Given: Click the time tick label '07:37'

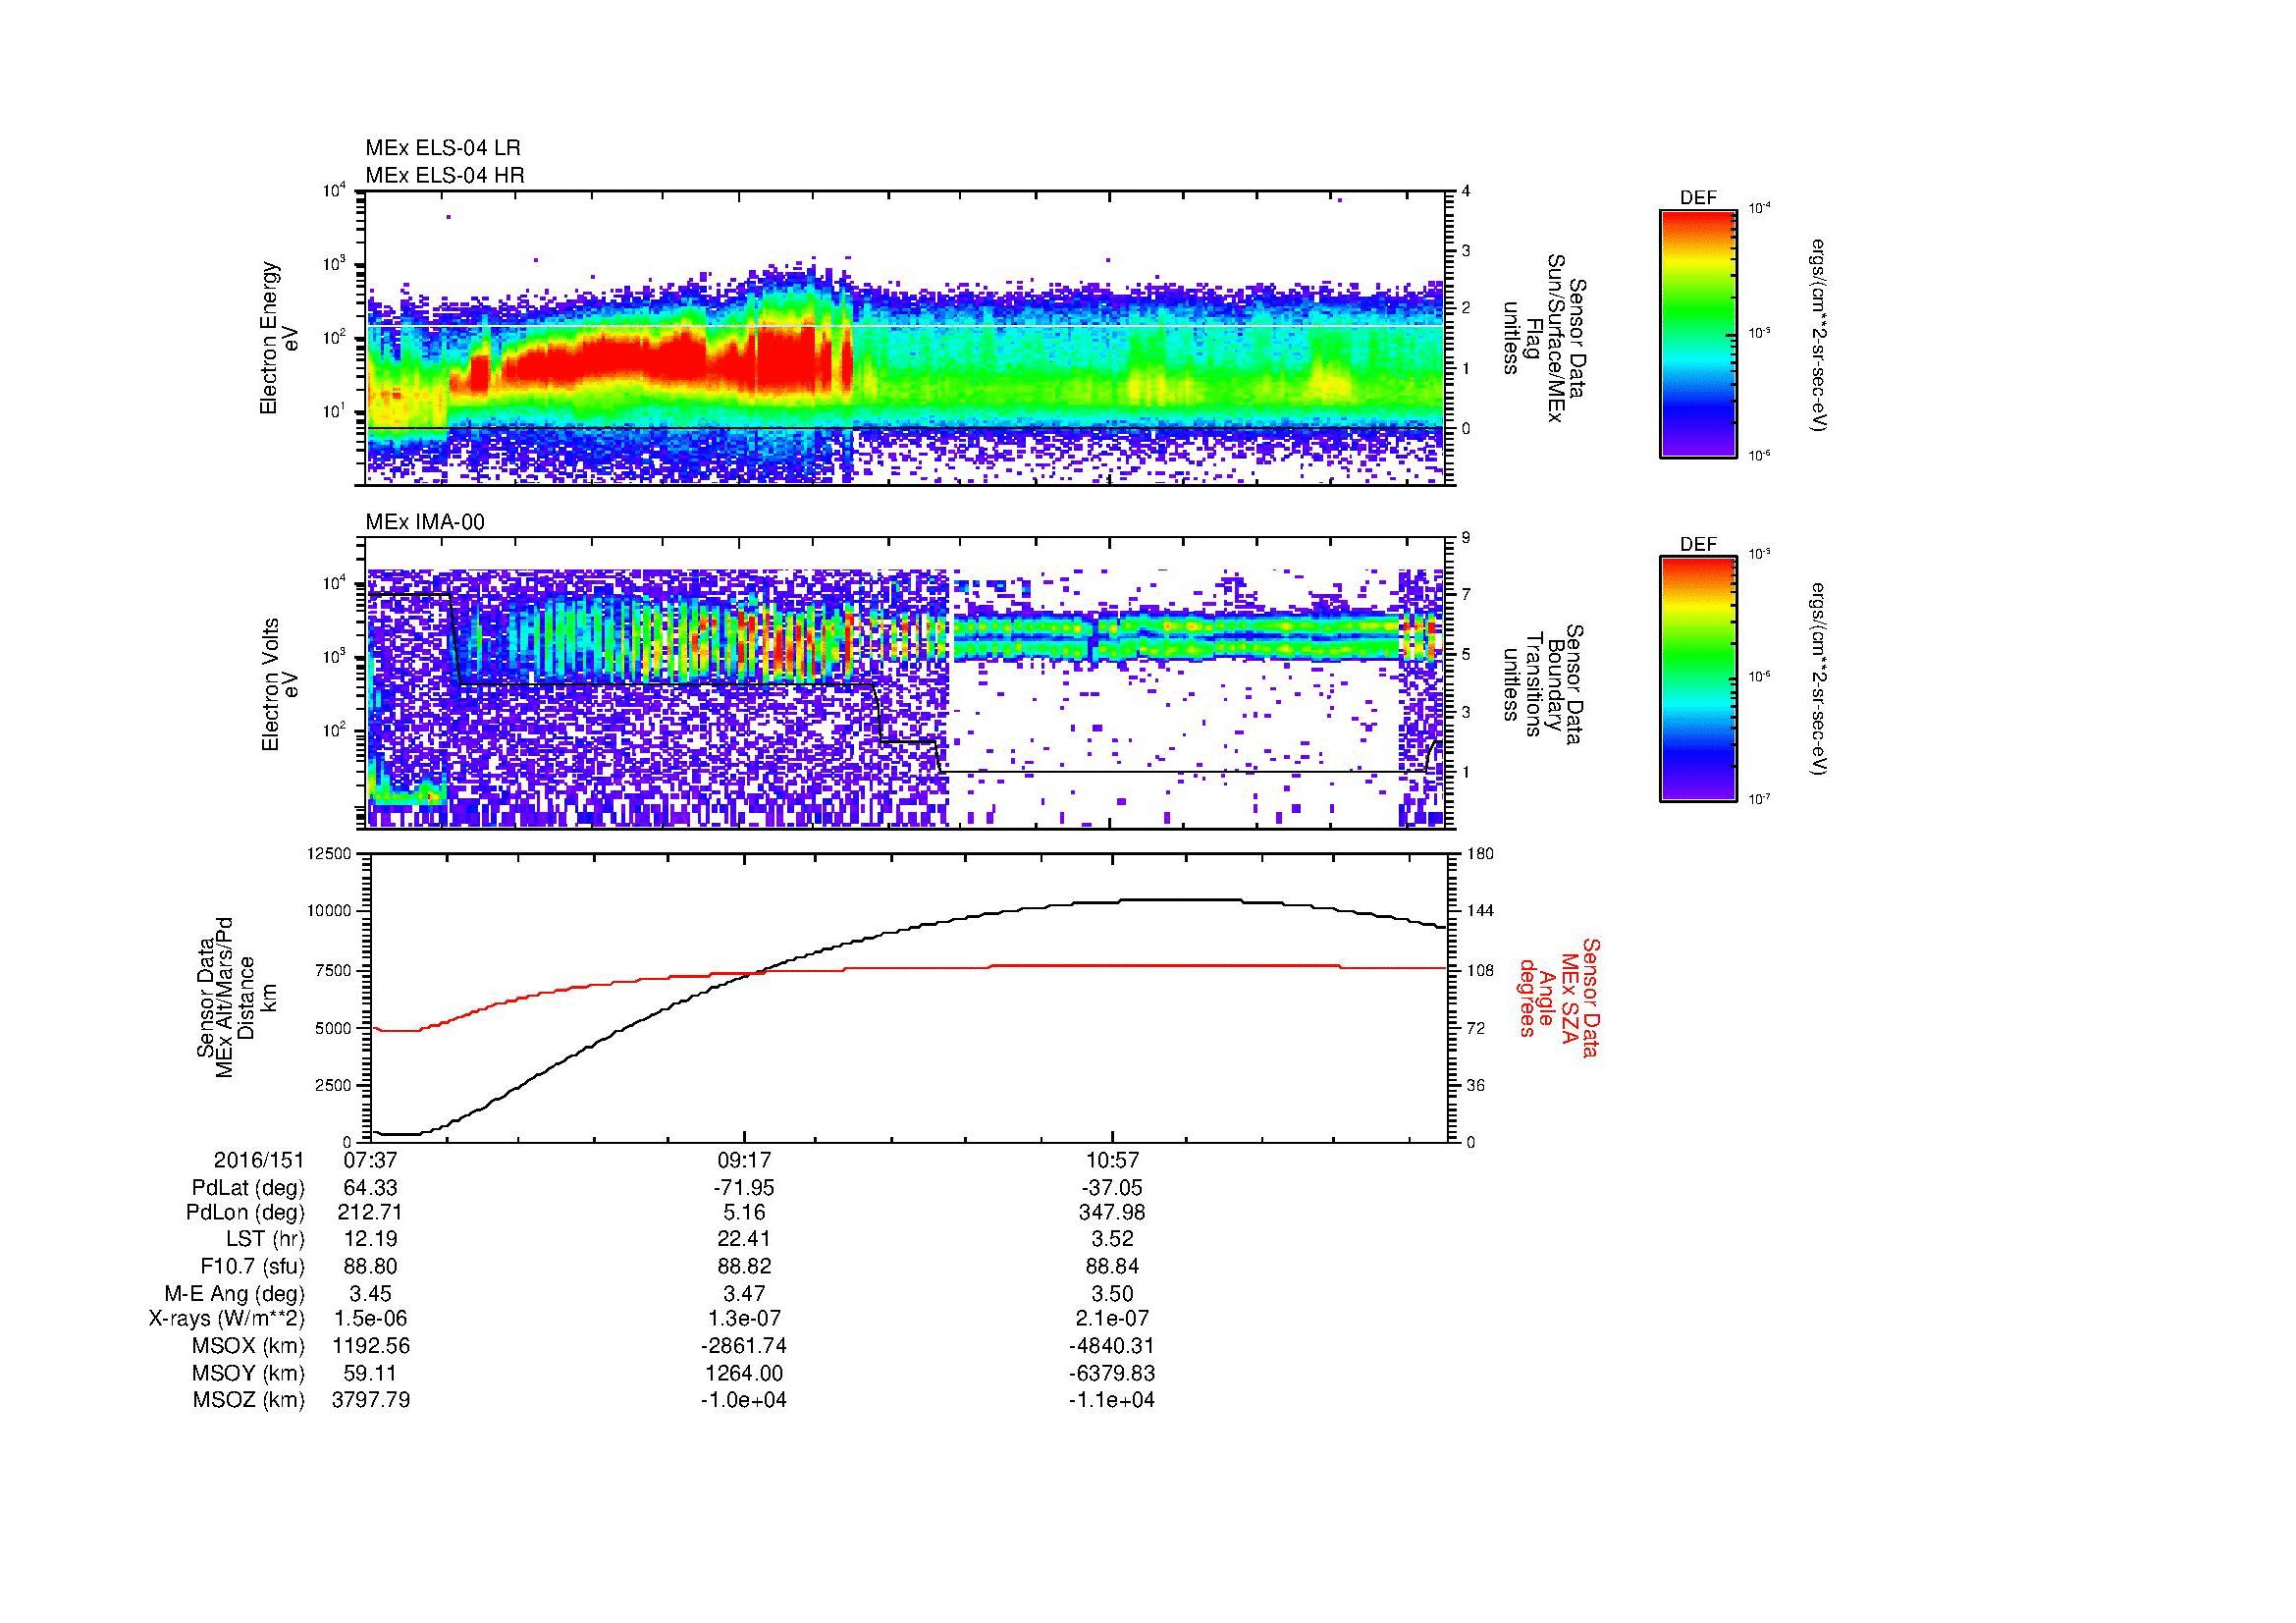Looking at the screenshot, I should click(x=370, y=1161).
